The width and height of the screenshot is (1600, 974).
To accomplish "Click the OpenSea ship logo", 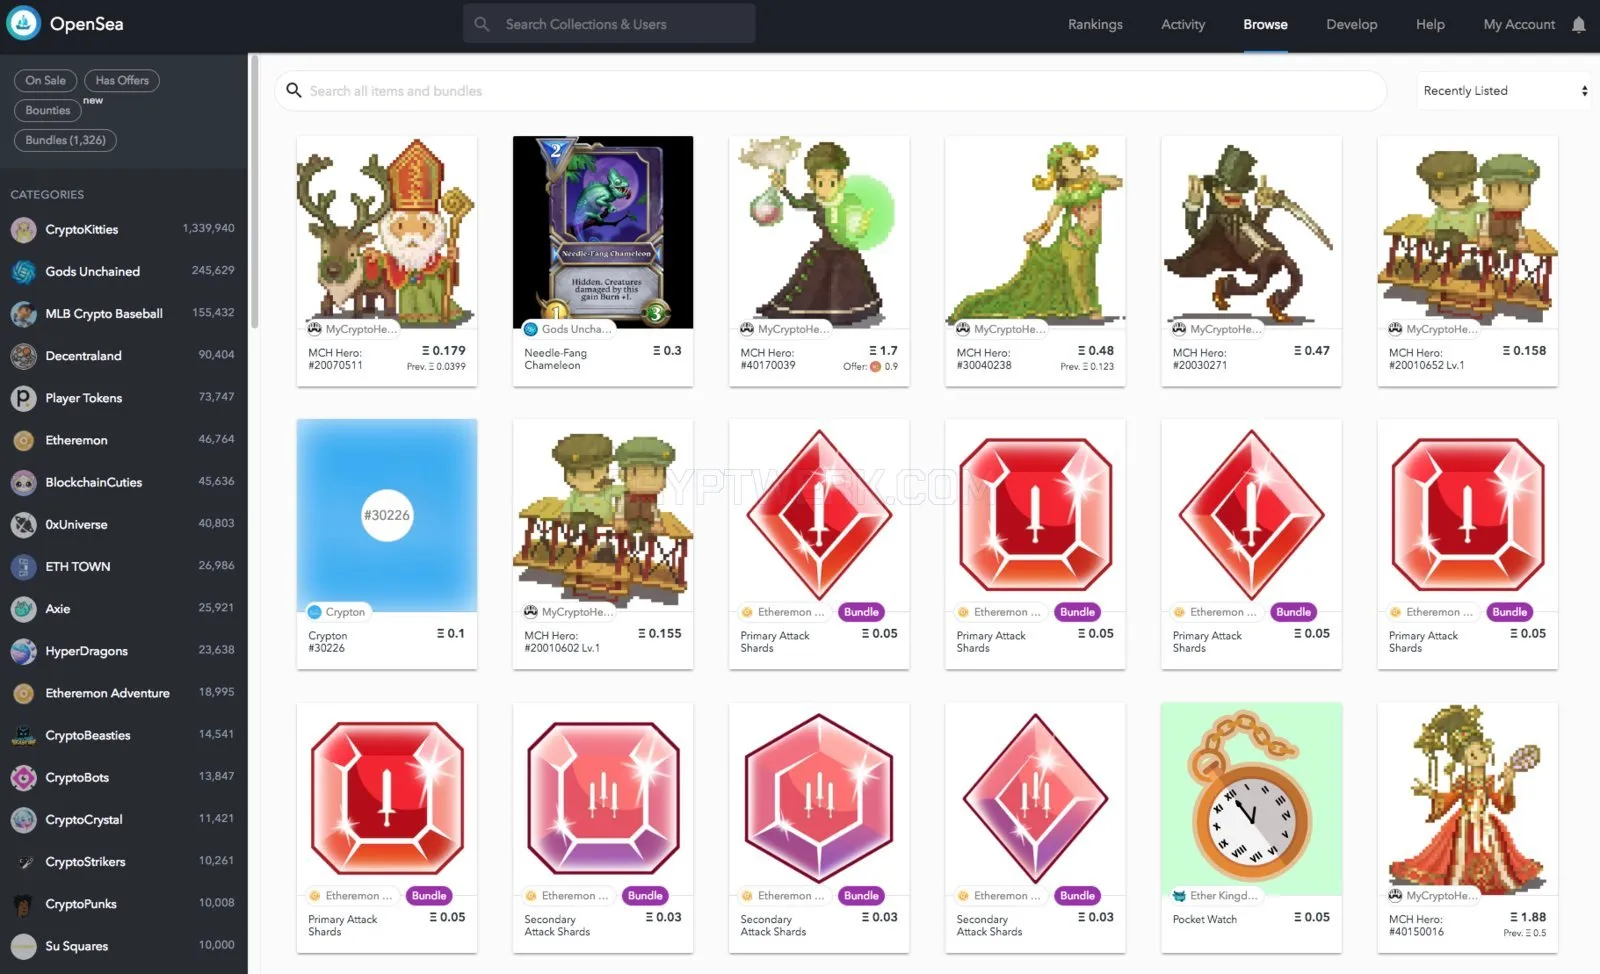I will 24,23.
